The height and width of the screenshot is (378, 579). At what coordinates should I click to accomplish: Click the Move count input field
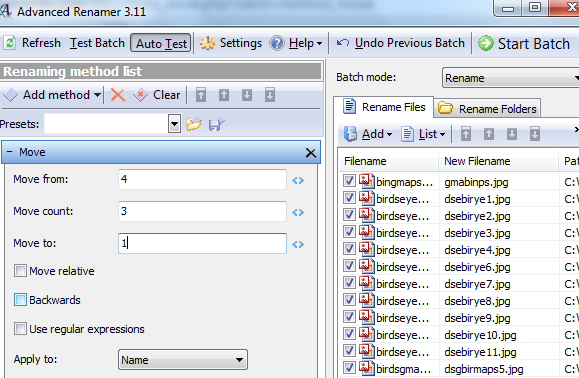click(x=202, y=211)
